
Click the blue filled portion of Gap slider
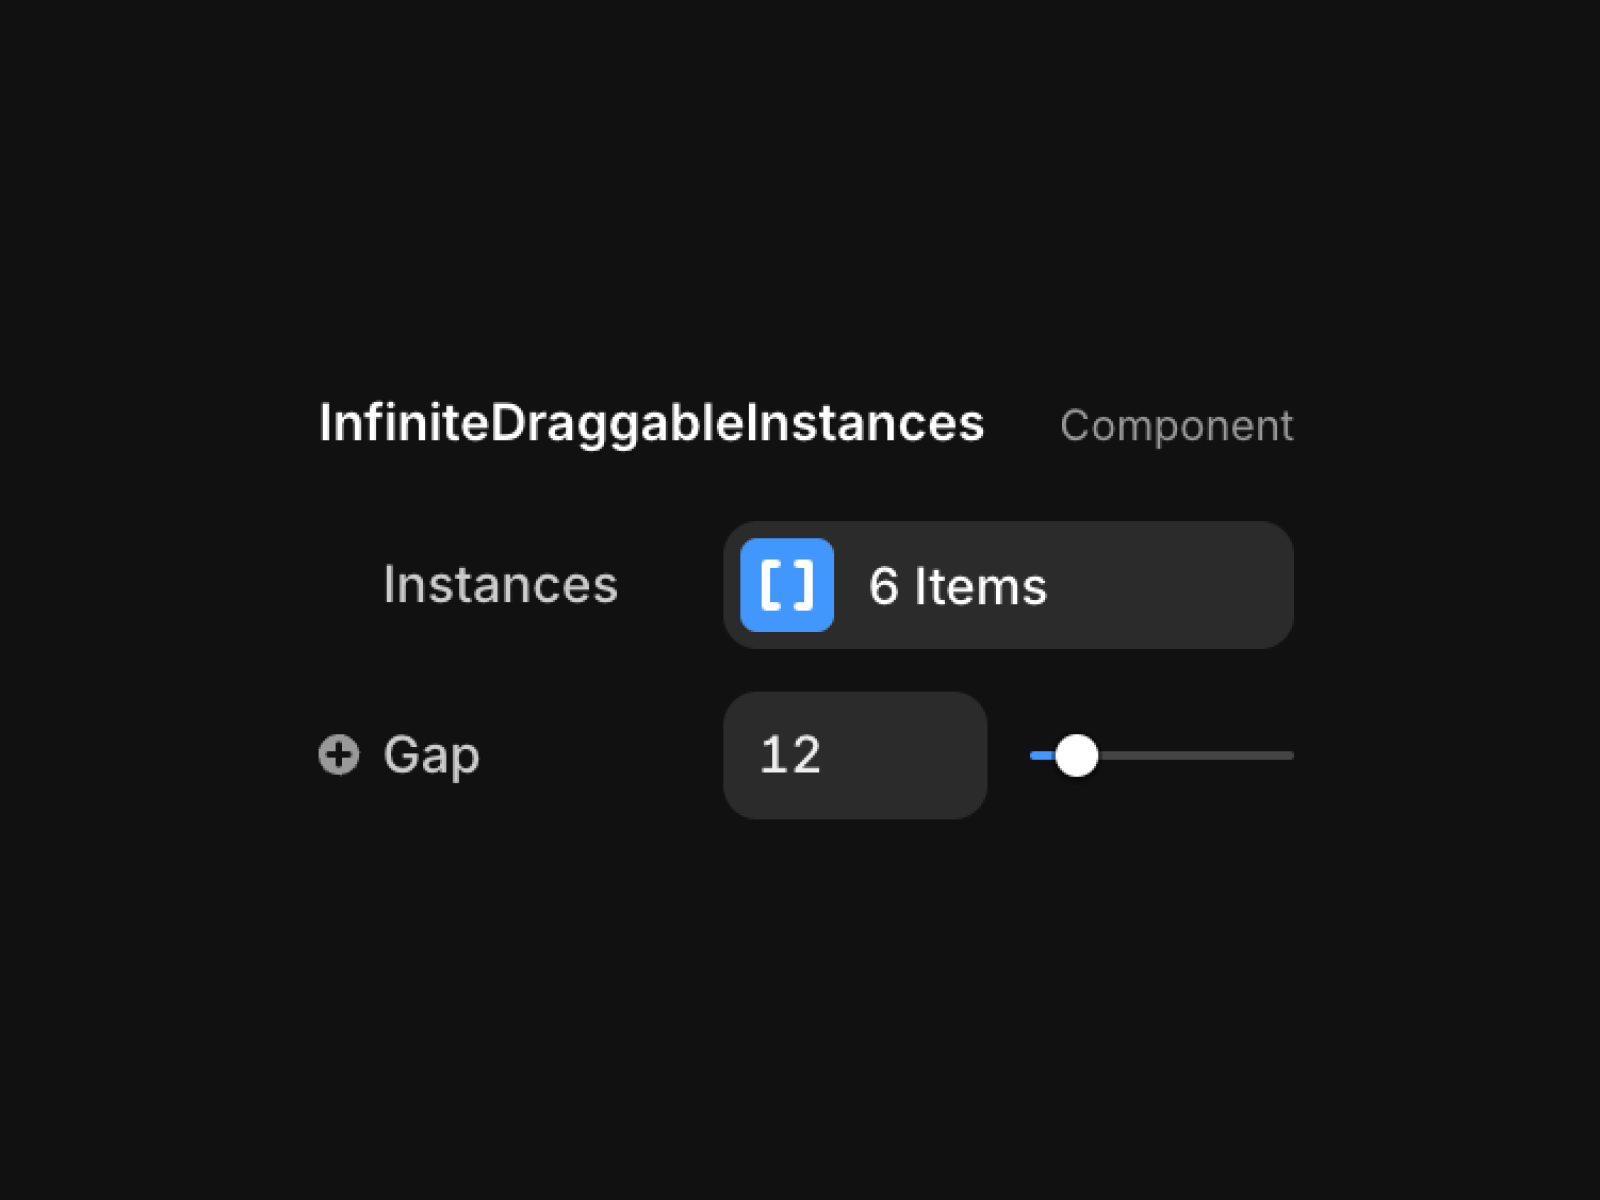point(1042,755)
